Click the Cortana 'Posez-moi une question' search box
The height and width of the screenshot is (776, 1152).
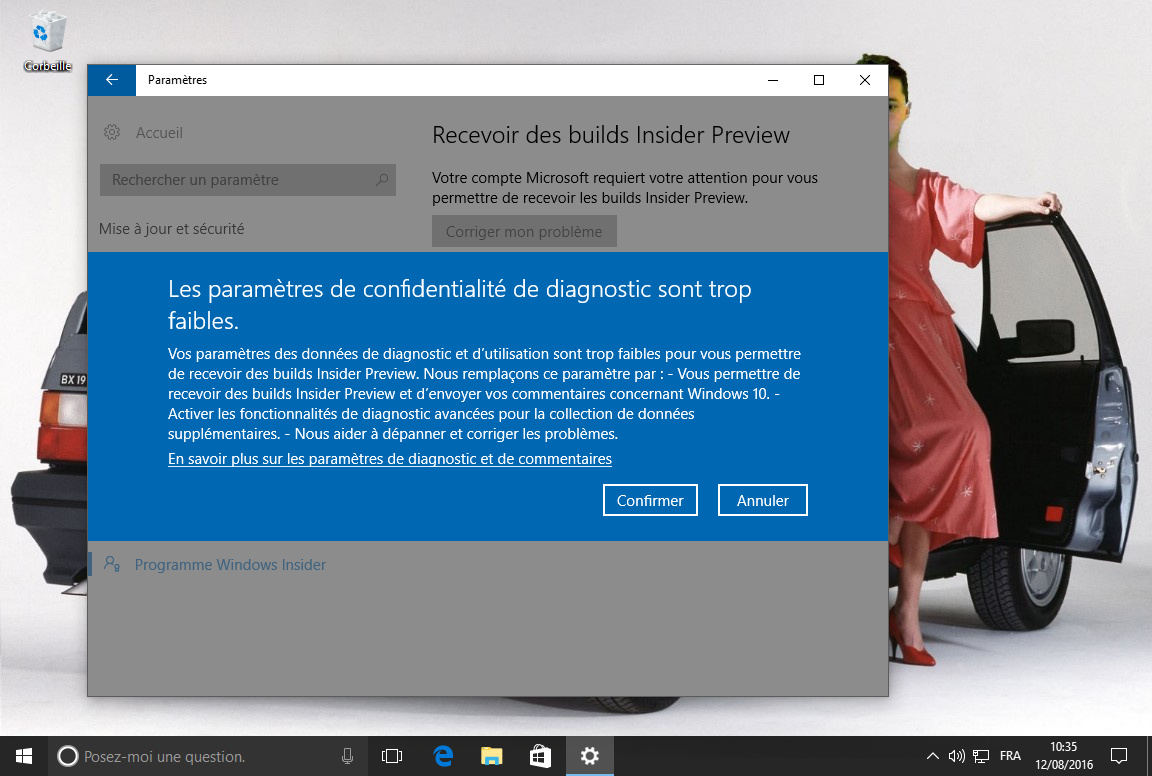[x=200, y=756]
